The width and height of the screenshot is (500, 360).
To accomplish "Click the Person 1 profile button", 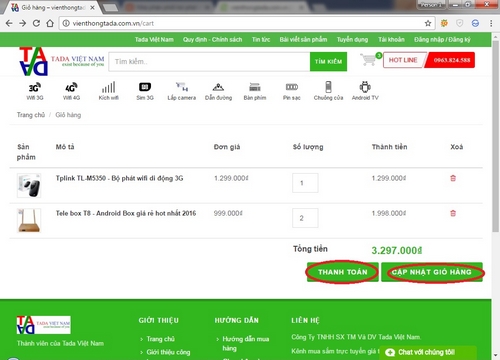I will (431, 5).
